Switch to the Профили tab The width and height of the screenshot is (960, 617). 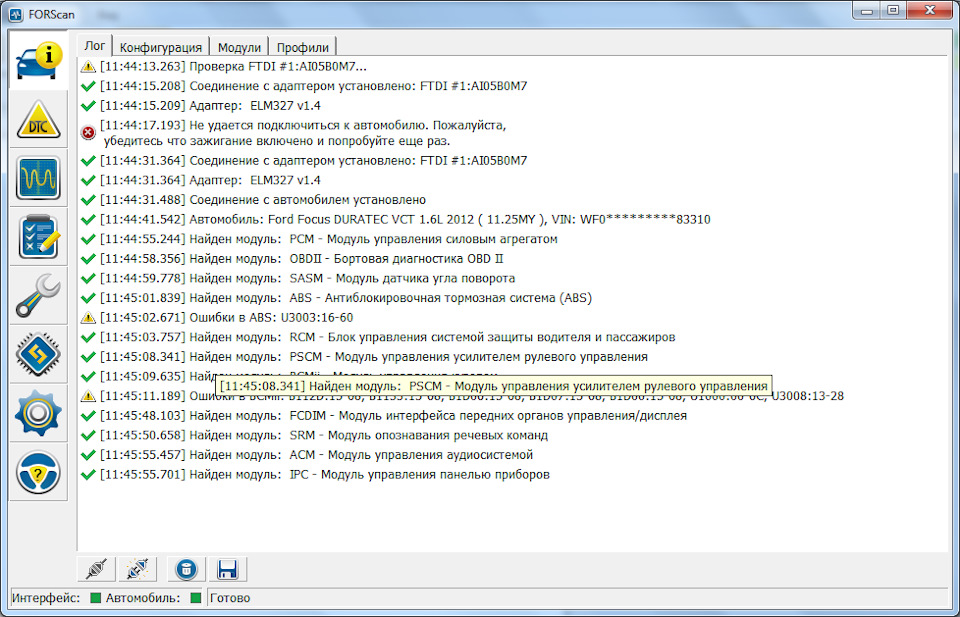pos(302,47)
